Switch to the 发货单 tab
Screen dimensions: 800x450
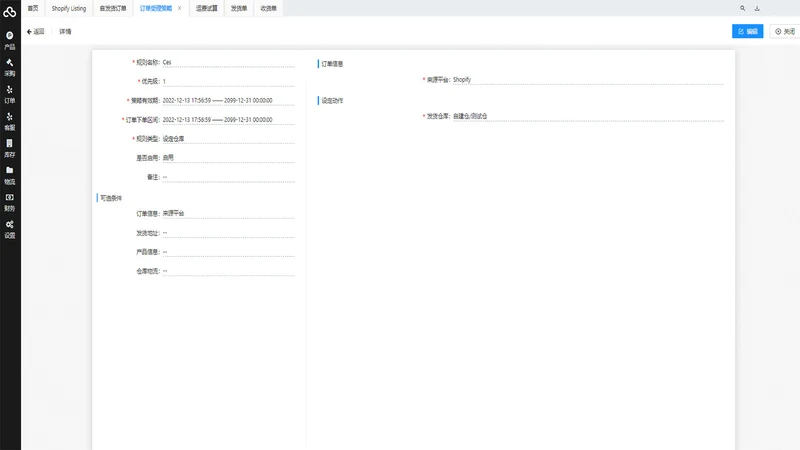coord(239,8)
